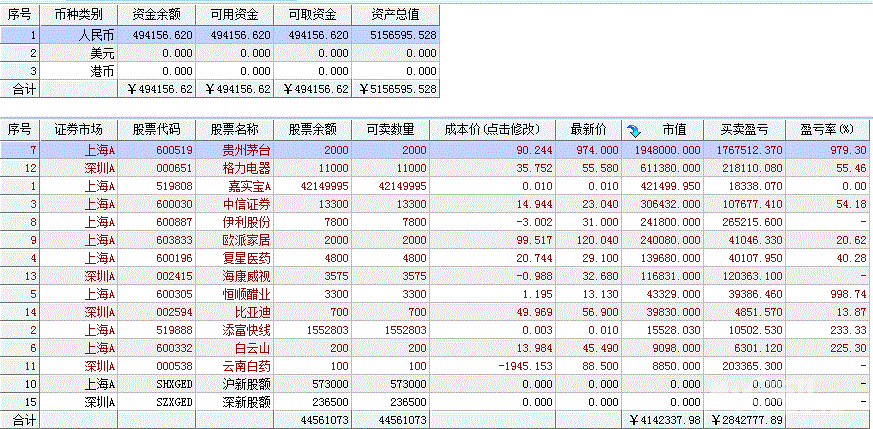Click the 币种类别 column header

pos(79,14)
